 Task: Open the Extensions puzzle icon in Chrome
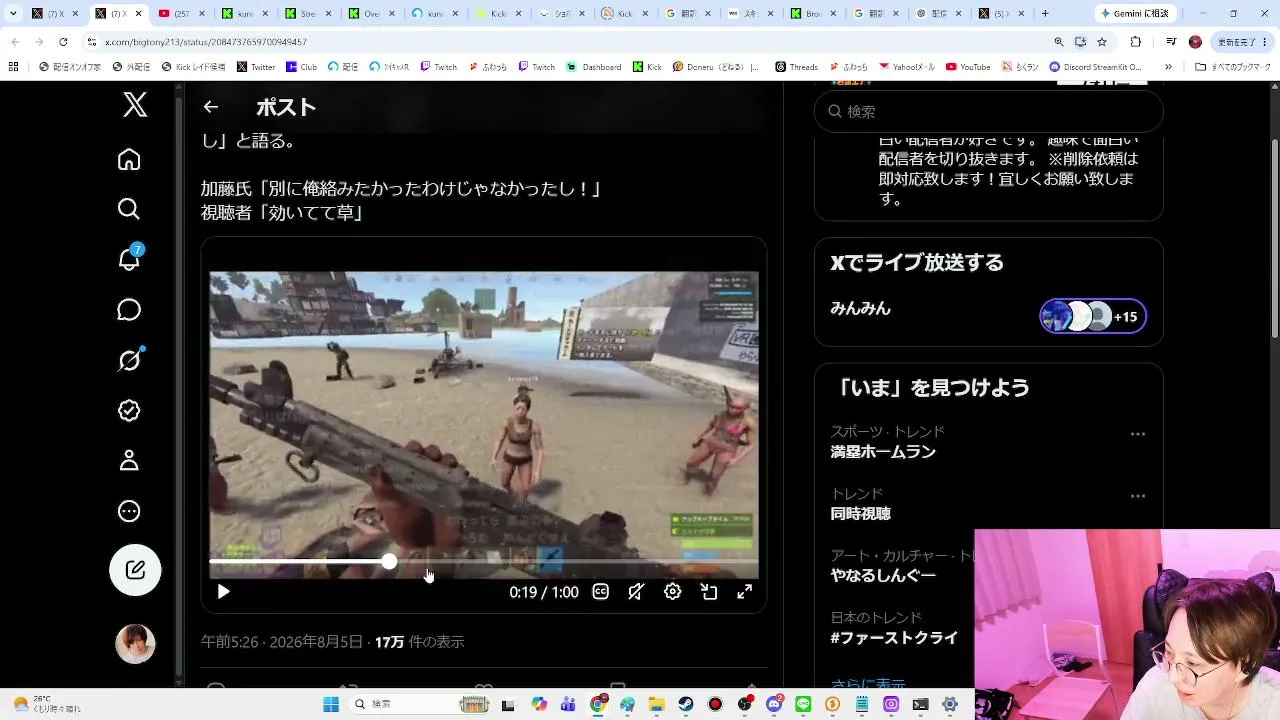tap(1136, 42)
